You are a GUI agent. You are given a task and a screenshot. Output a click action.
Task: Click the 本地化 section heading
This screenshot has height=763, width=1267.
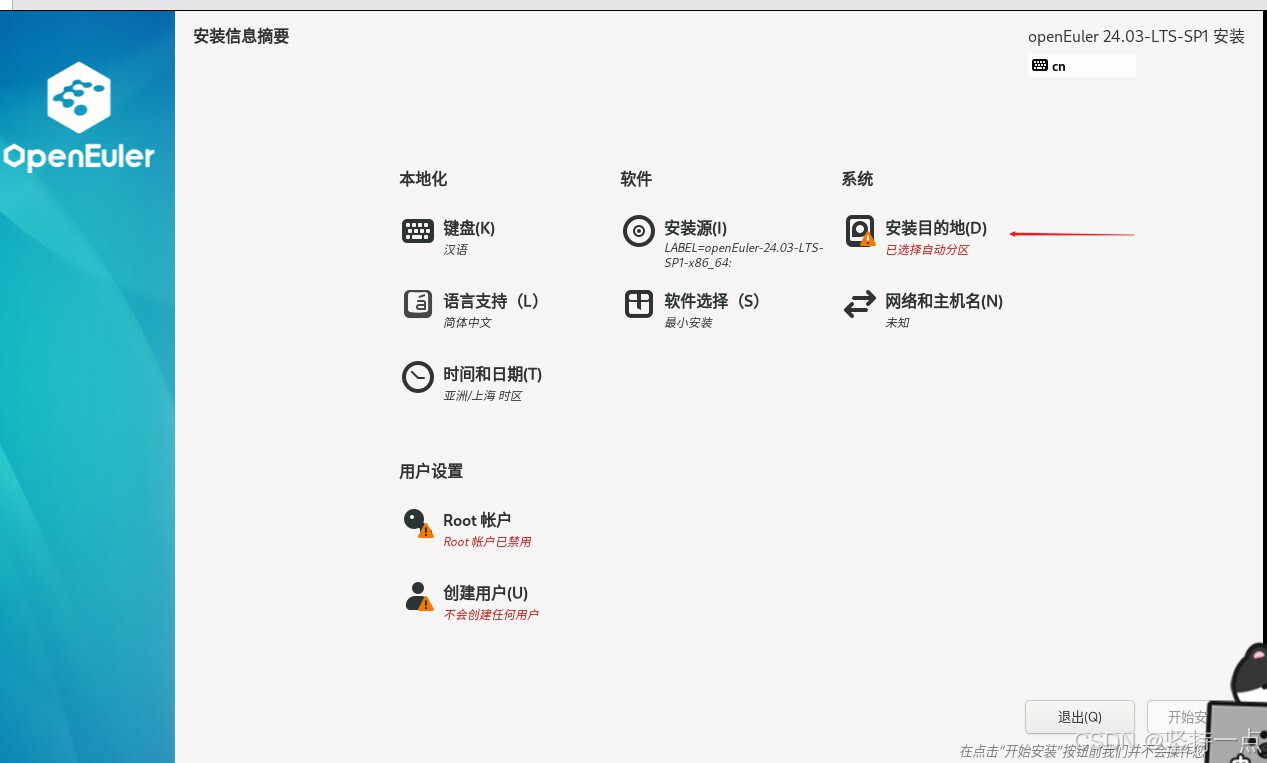423,179
